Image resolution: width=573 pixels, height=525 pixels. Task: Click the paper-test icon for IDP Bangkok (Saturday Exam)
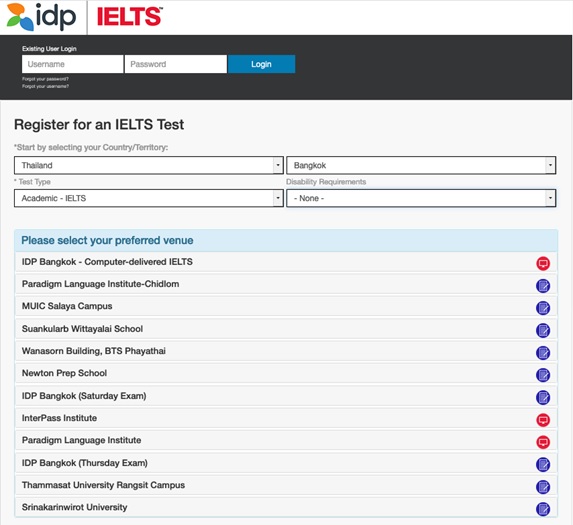[543, 397]
